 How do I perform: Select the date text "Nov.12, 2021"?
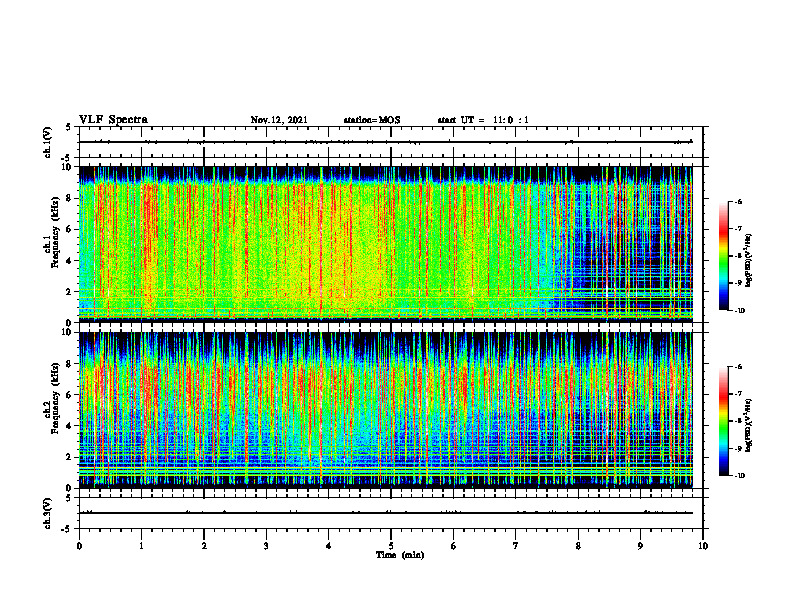(279, 120)
